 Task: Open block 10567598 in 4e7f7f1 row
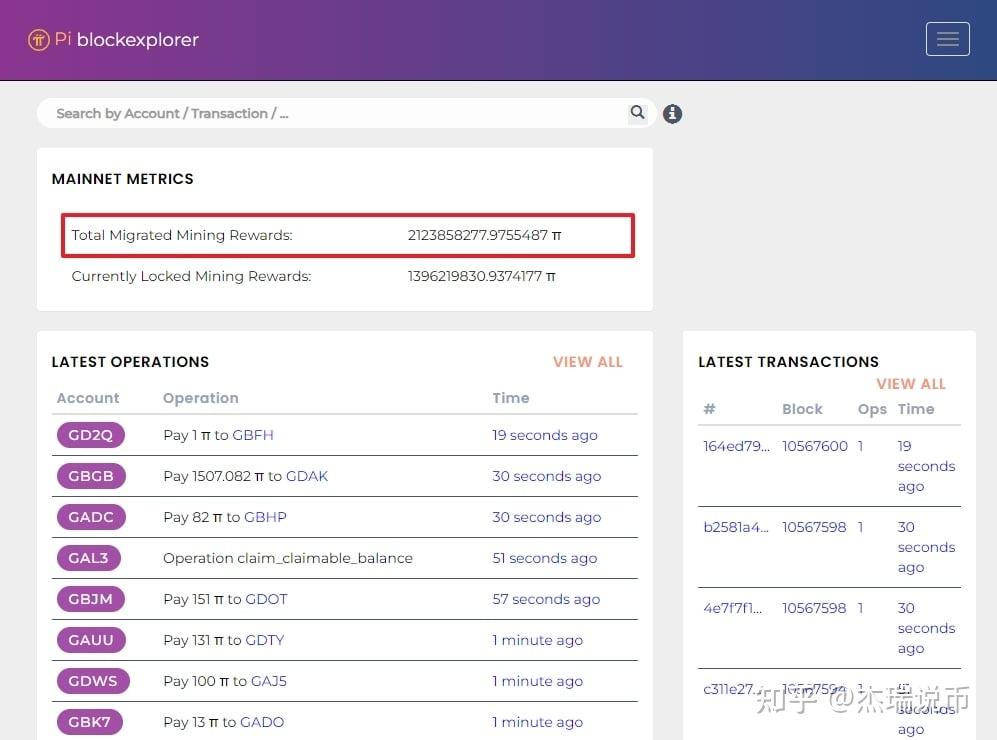(x=814, y=608)
